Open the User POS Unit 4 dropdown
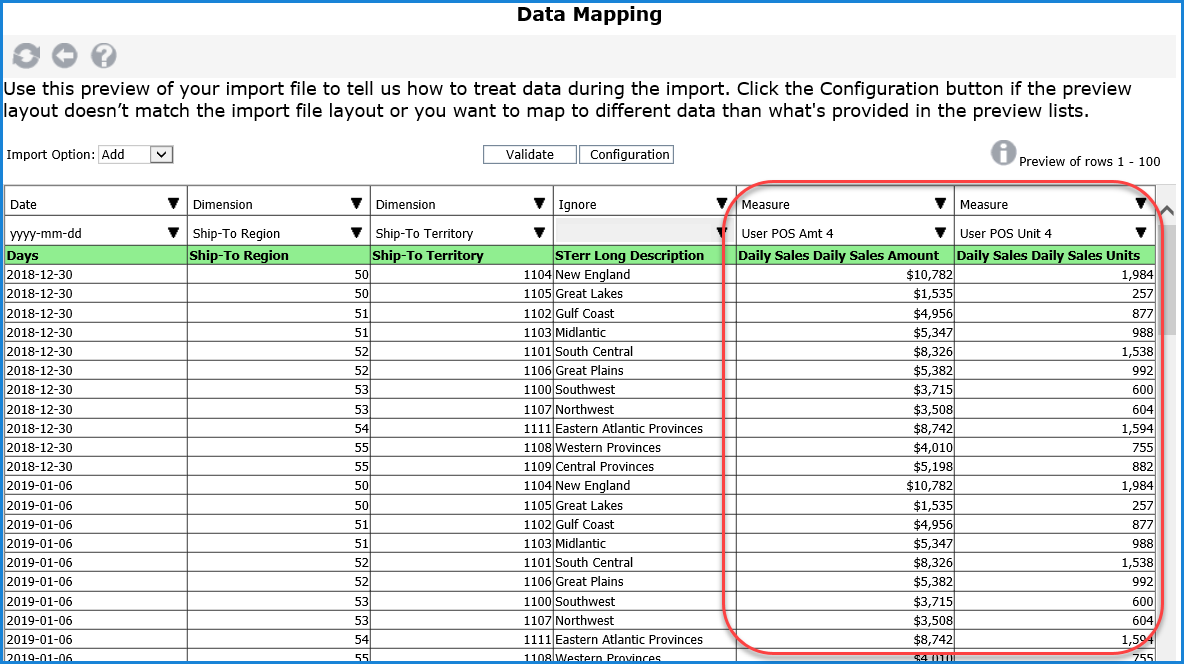 (x=1140, y=233)
